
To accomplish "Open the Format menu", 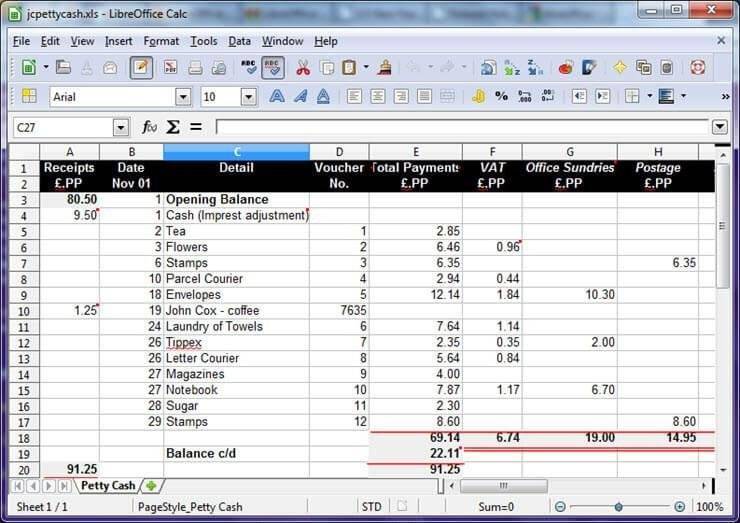I will (161, 41).
